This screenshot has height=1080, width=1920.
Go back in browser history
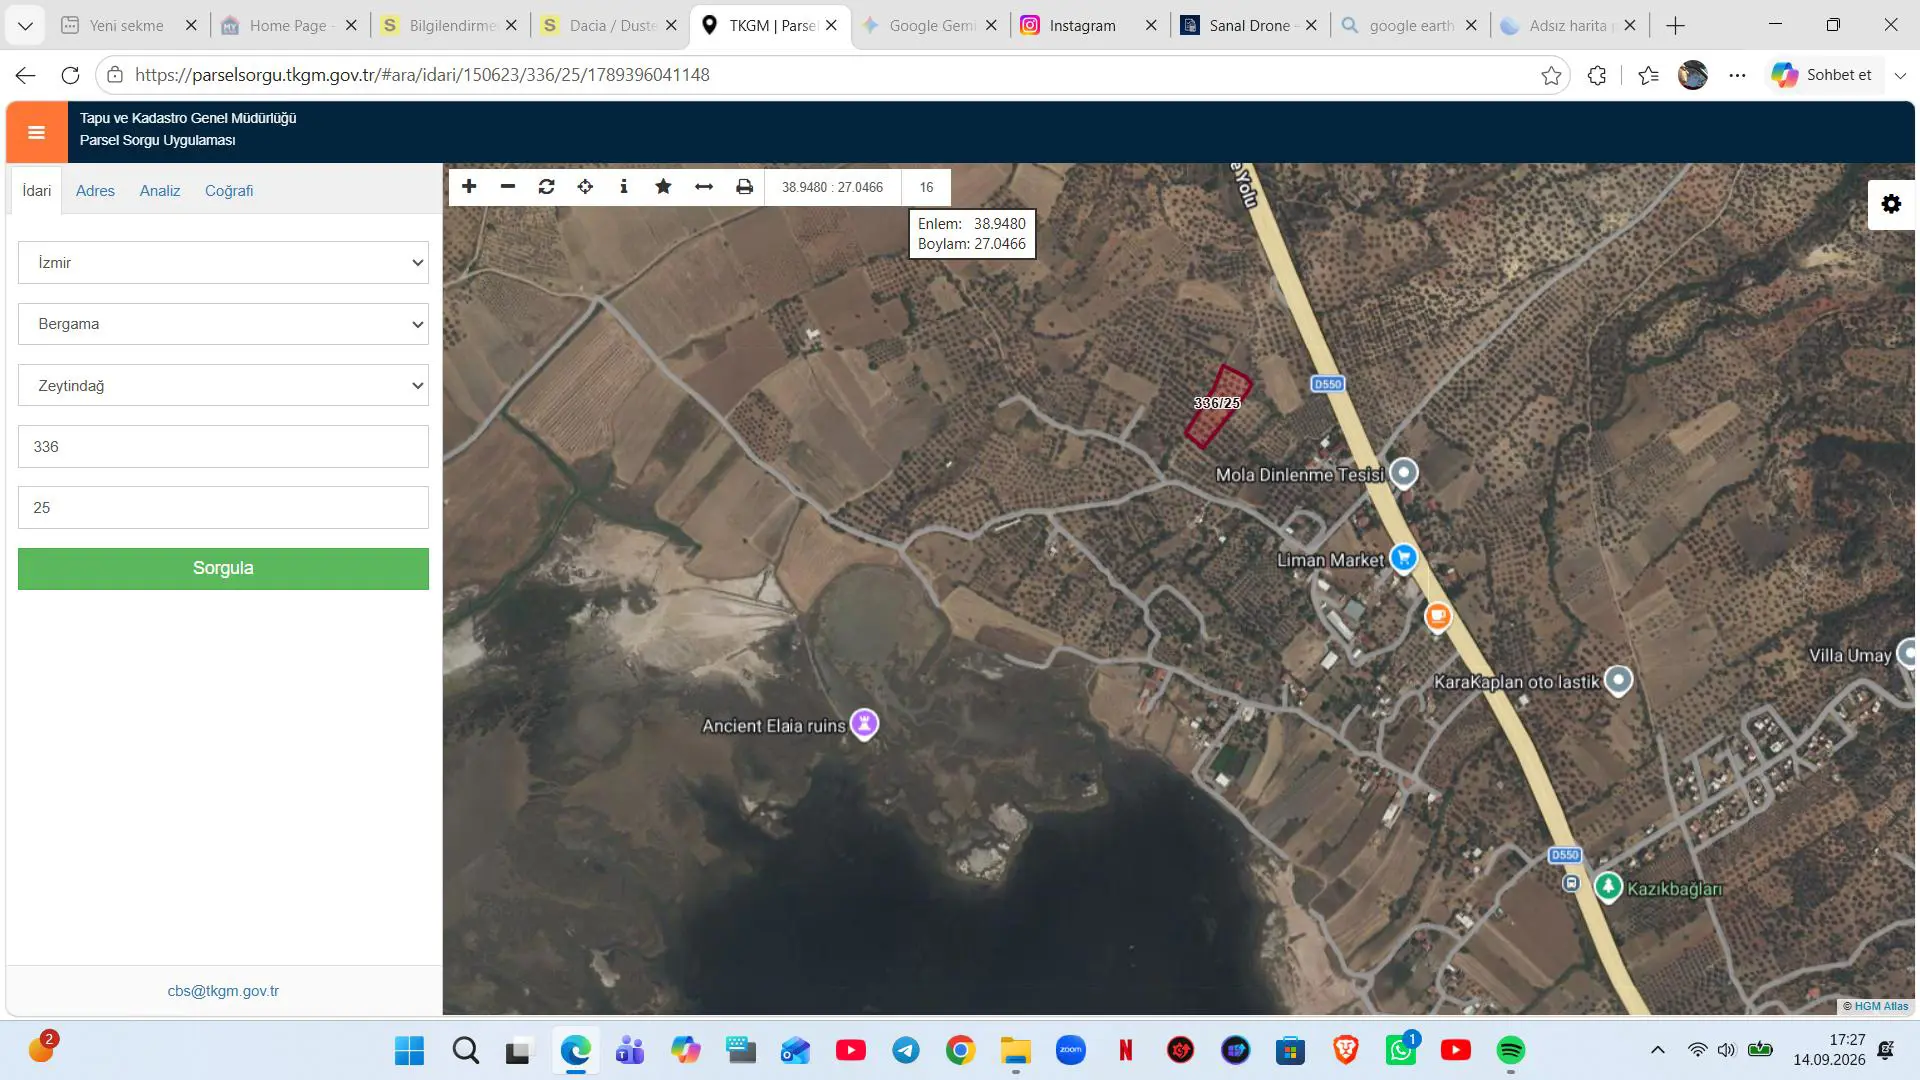(26, 75)
